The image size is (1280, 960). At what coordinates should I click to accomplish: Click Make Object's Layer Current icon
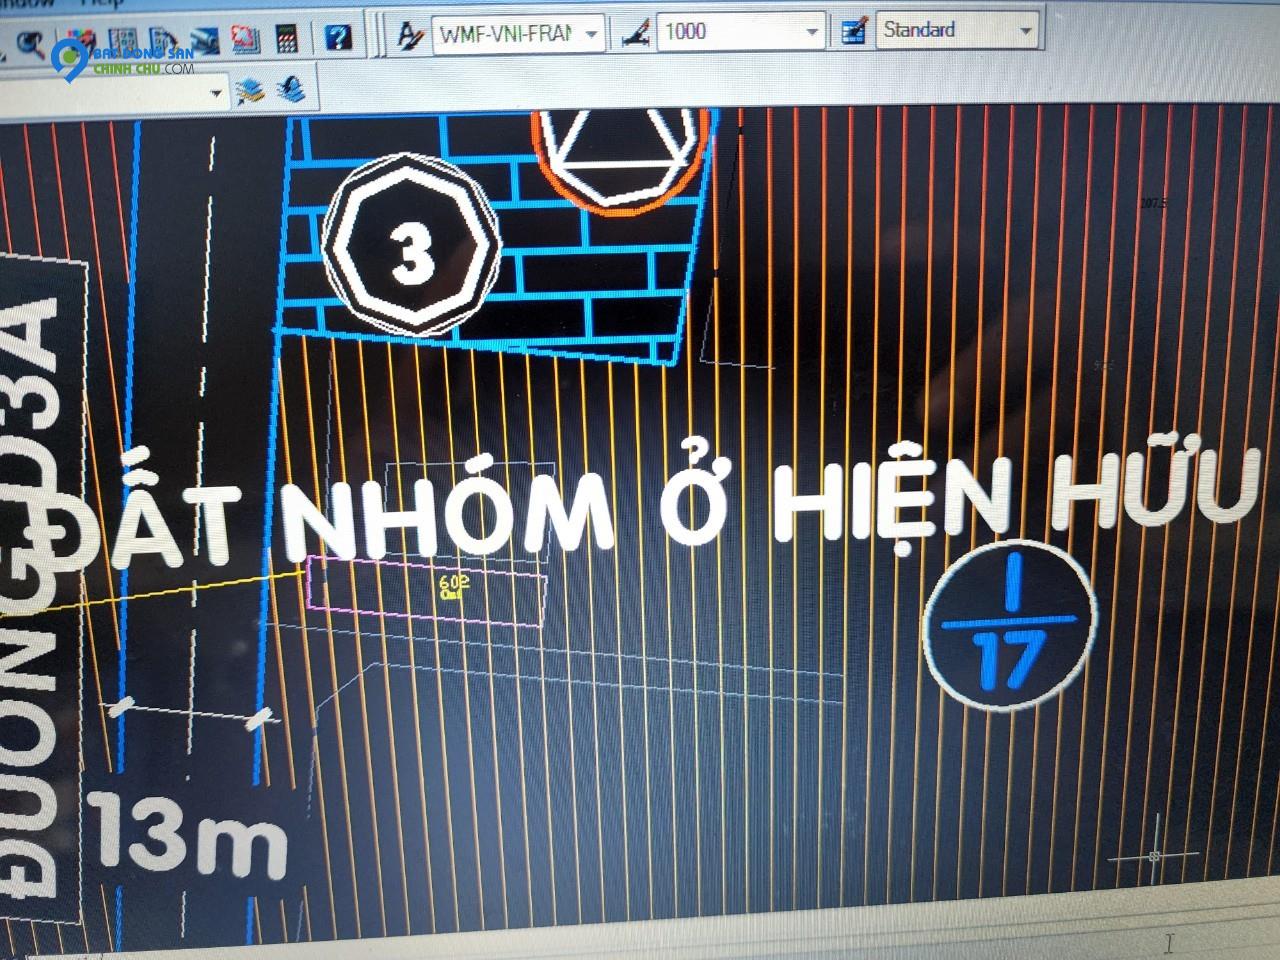[x=250, y=91]
